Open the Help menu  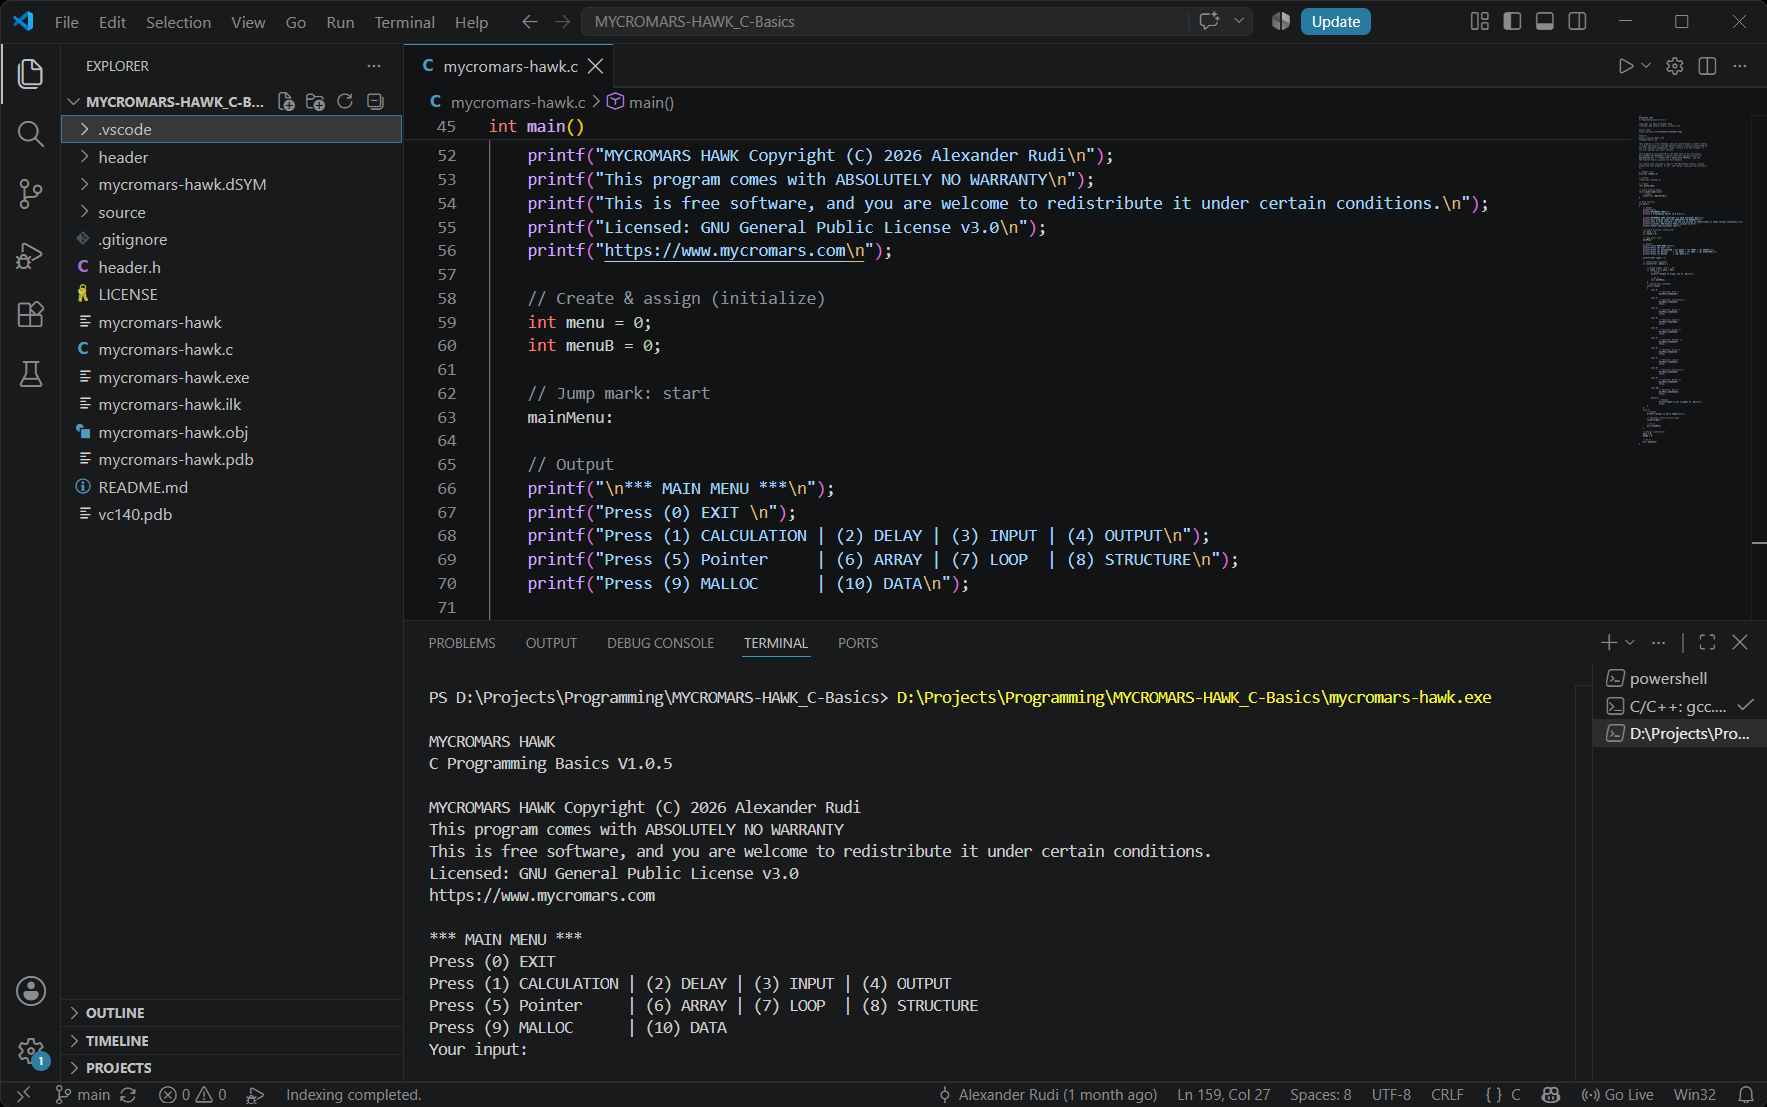(x=471, y=22)
